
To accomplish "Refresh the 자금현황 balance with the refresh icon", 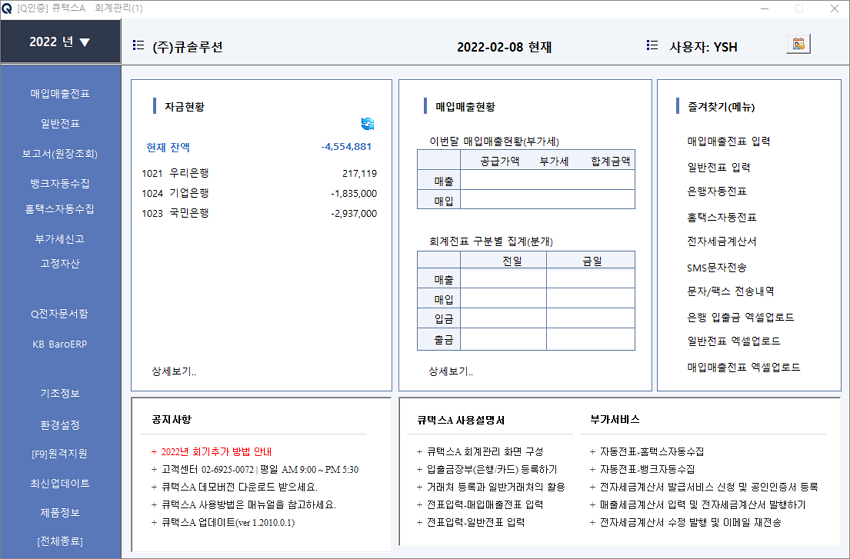I will pos(368,124).
